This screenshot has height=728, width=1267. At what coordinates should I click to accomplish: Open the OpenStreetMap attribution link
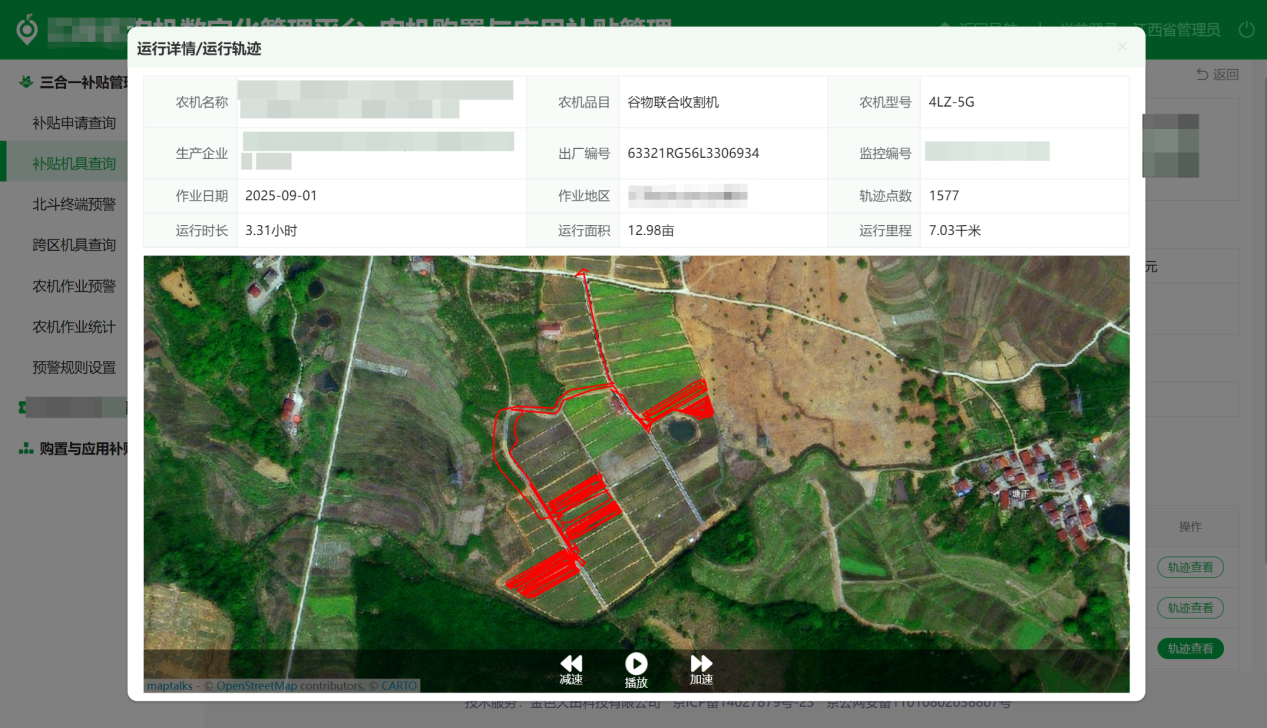click(257, 686)
